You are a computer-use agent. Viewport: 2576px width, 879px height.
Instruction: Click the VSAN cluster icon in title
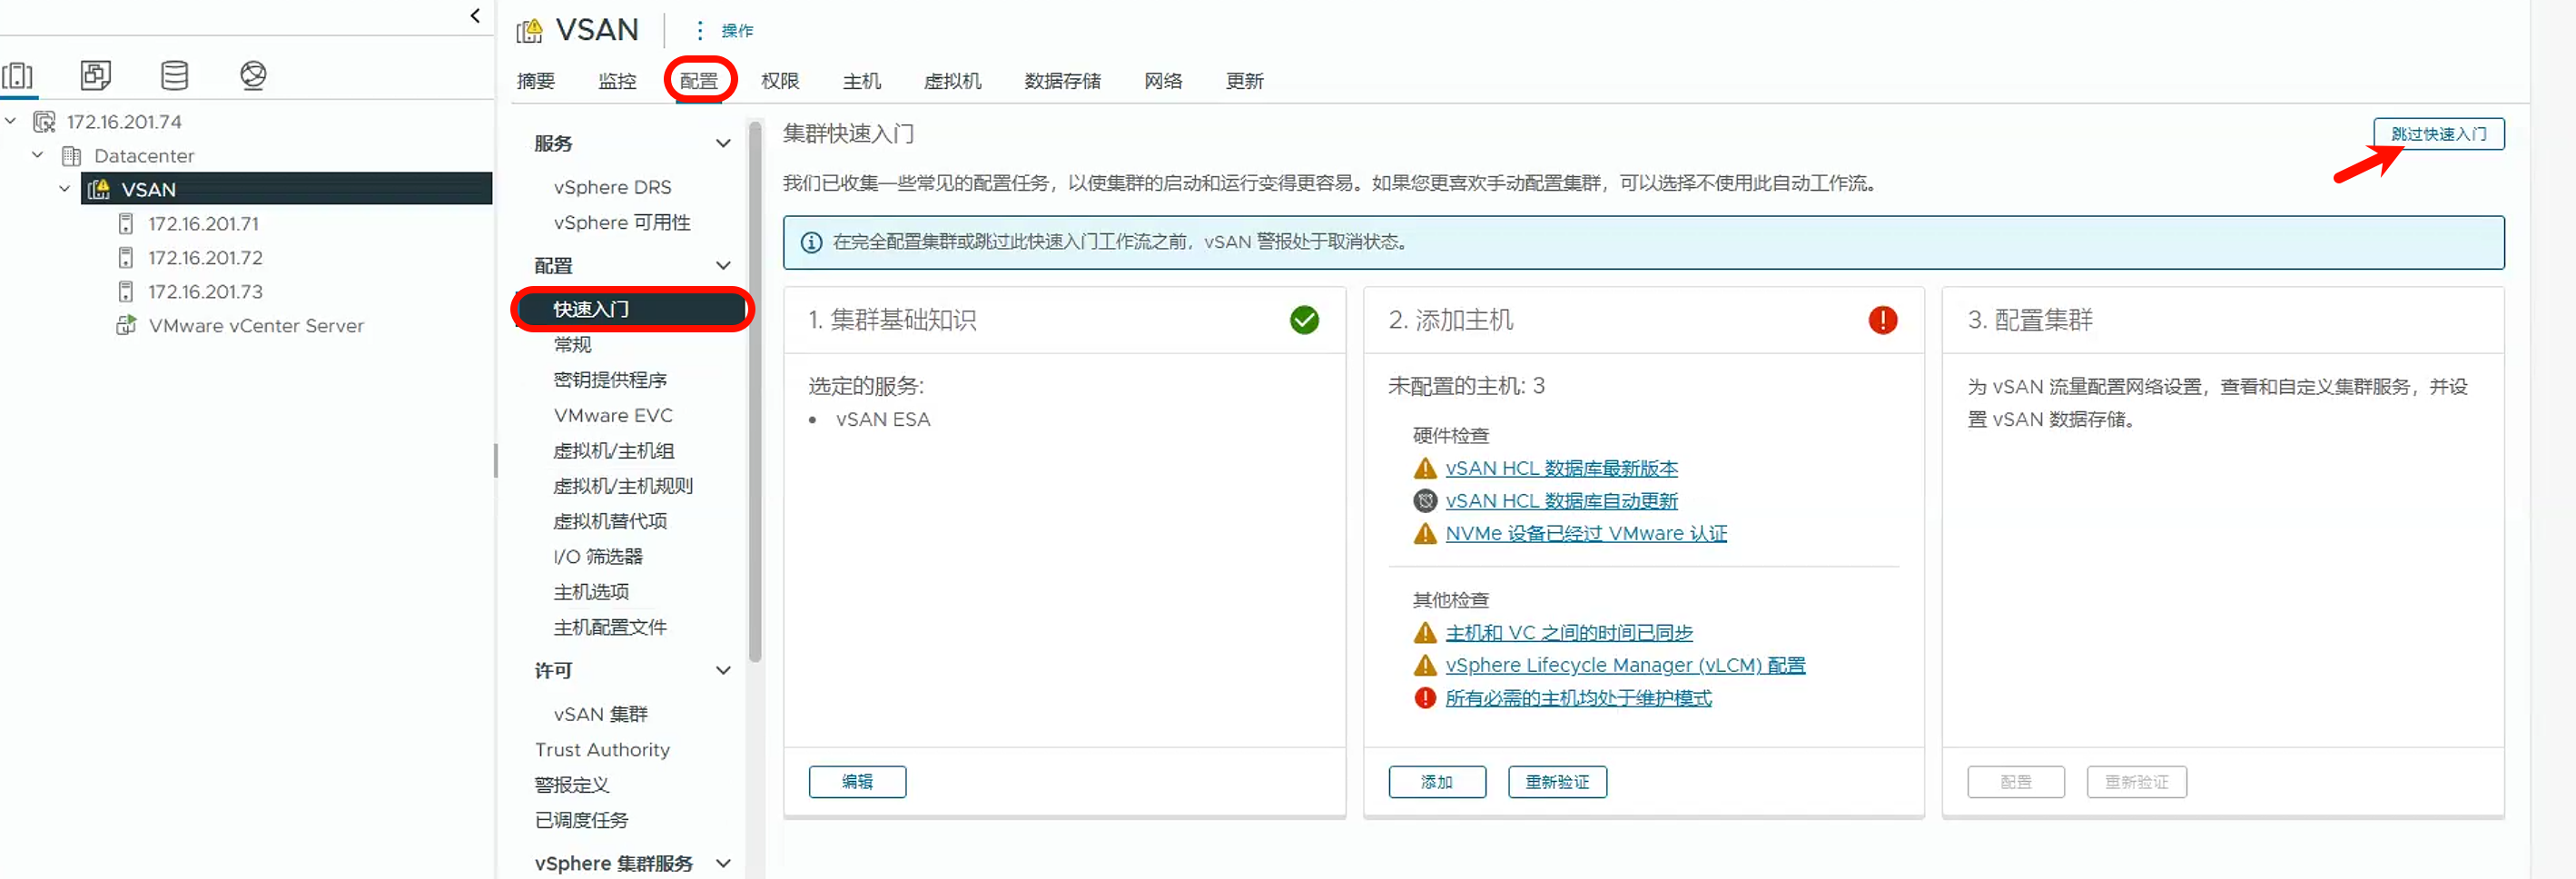pyautogui.click(x=530, y=30)
